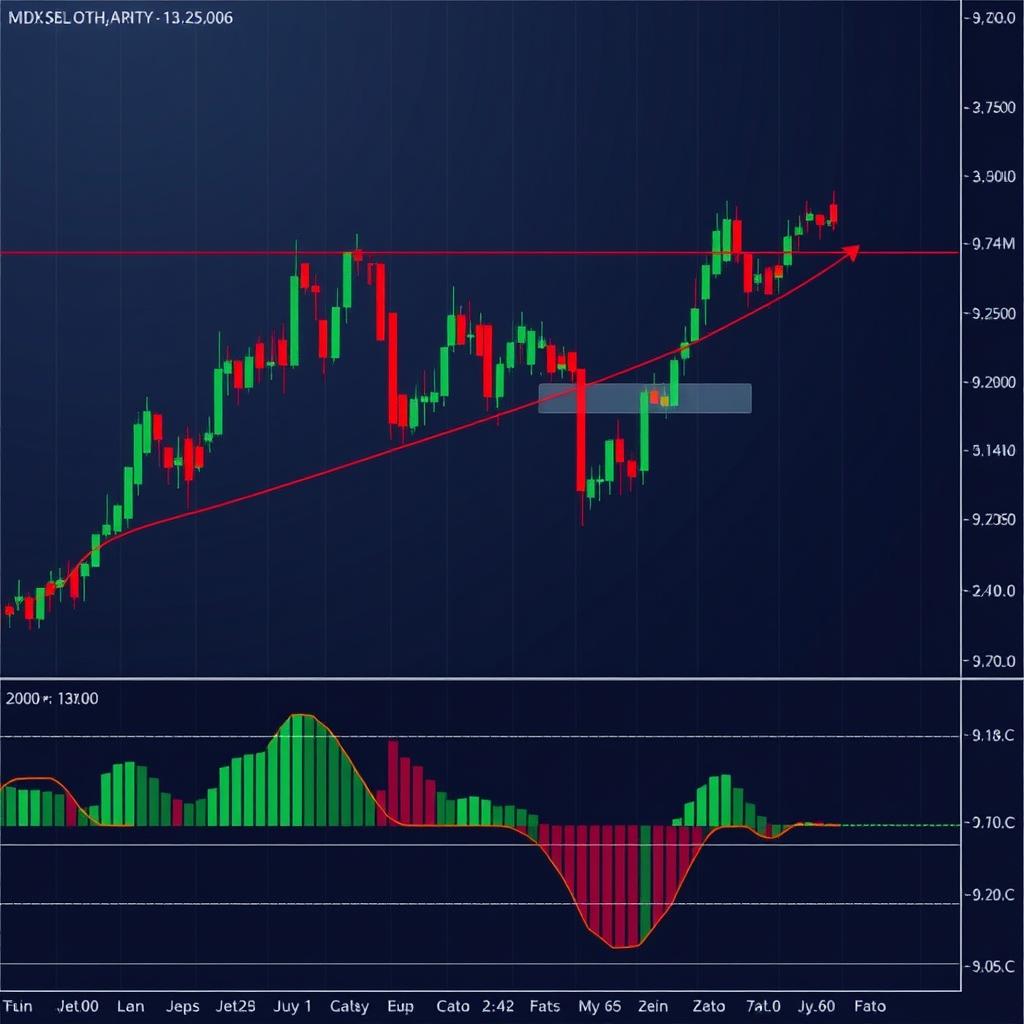
Task: Select the red horizontal resistance line
Action: click(x=479, y=252)
